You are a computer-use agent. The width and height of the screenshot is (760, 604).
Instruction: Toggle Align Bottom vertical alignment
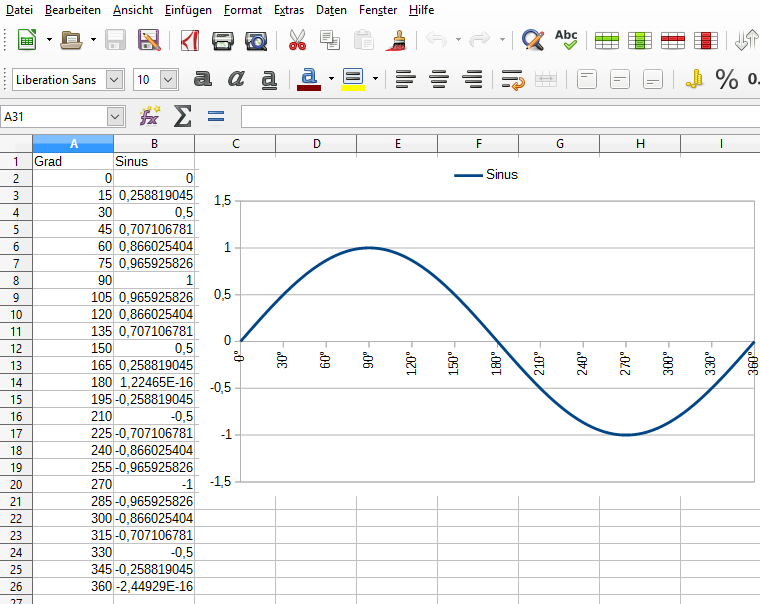653,79
